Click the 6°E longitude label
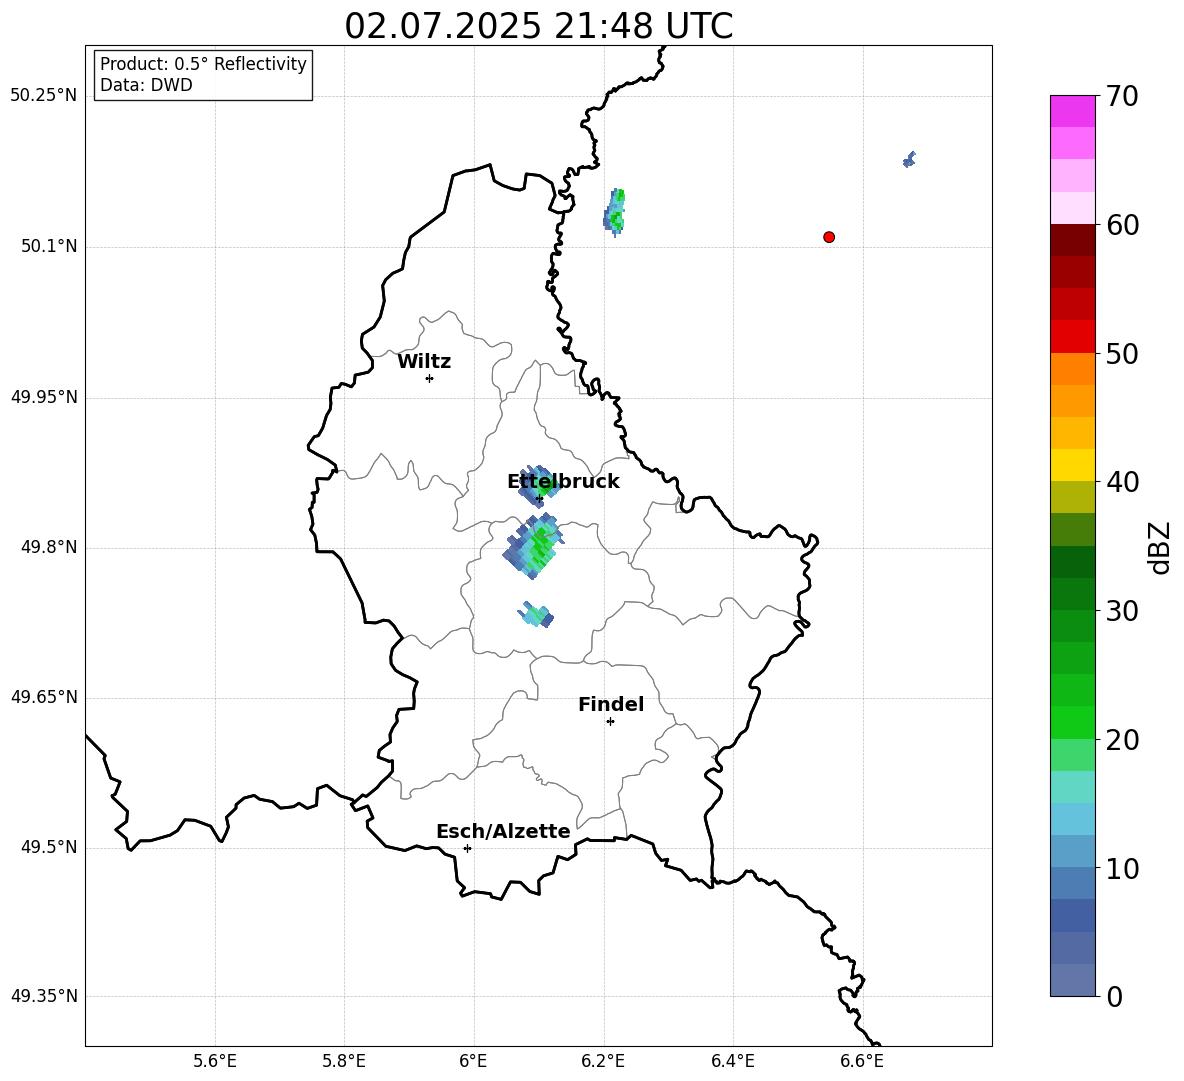The height and width of the screenshot is (1081, 1184). (473, 1061)
